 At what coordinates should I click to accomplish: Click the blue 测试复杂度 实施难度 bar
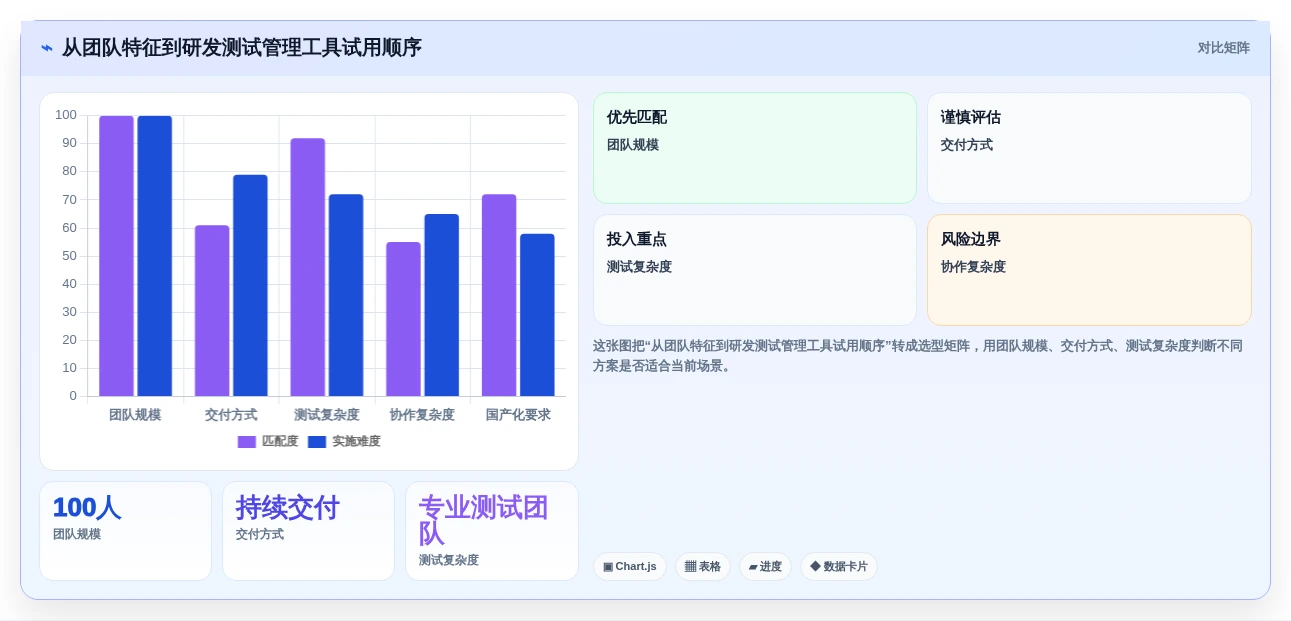coord(346,296)
